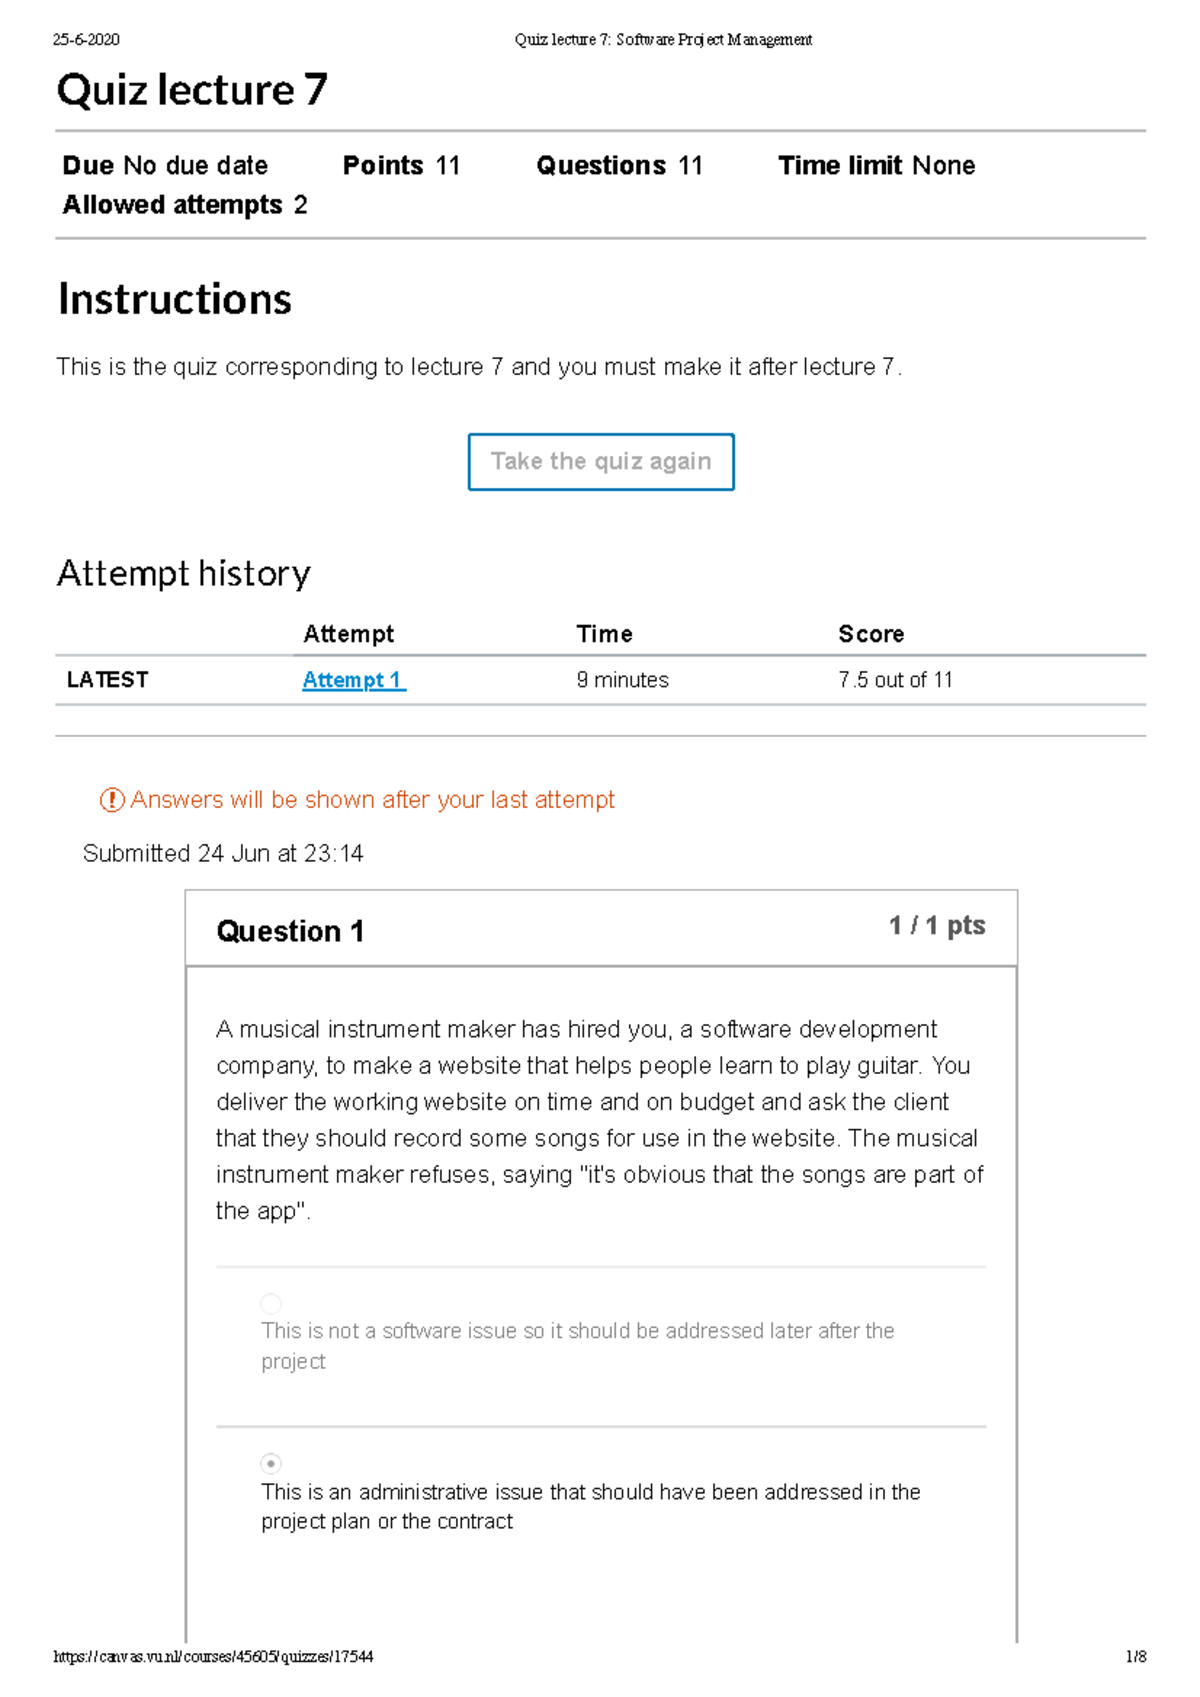Select the 'not a software issue' radio button
The image size is (1200, 1697).
click(x=271, y=1303)
